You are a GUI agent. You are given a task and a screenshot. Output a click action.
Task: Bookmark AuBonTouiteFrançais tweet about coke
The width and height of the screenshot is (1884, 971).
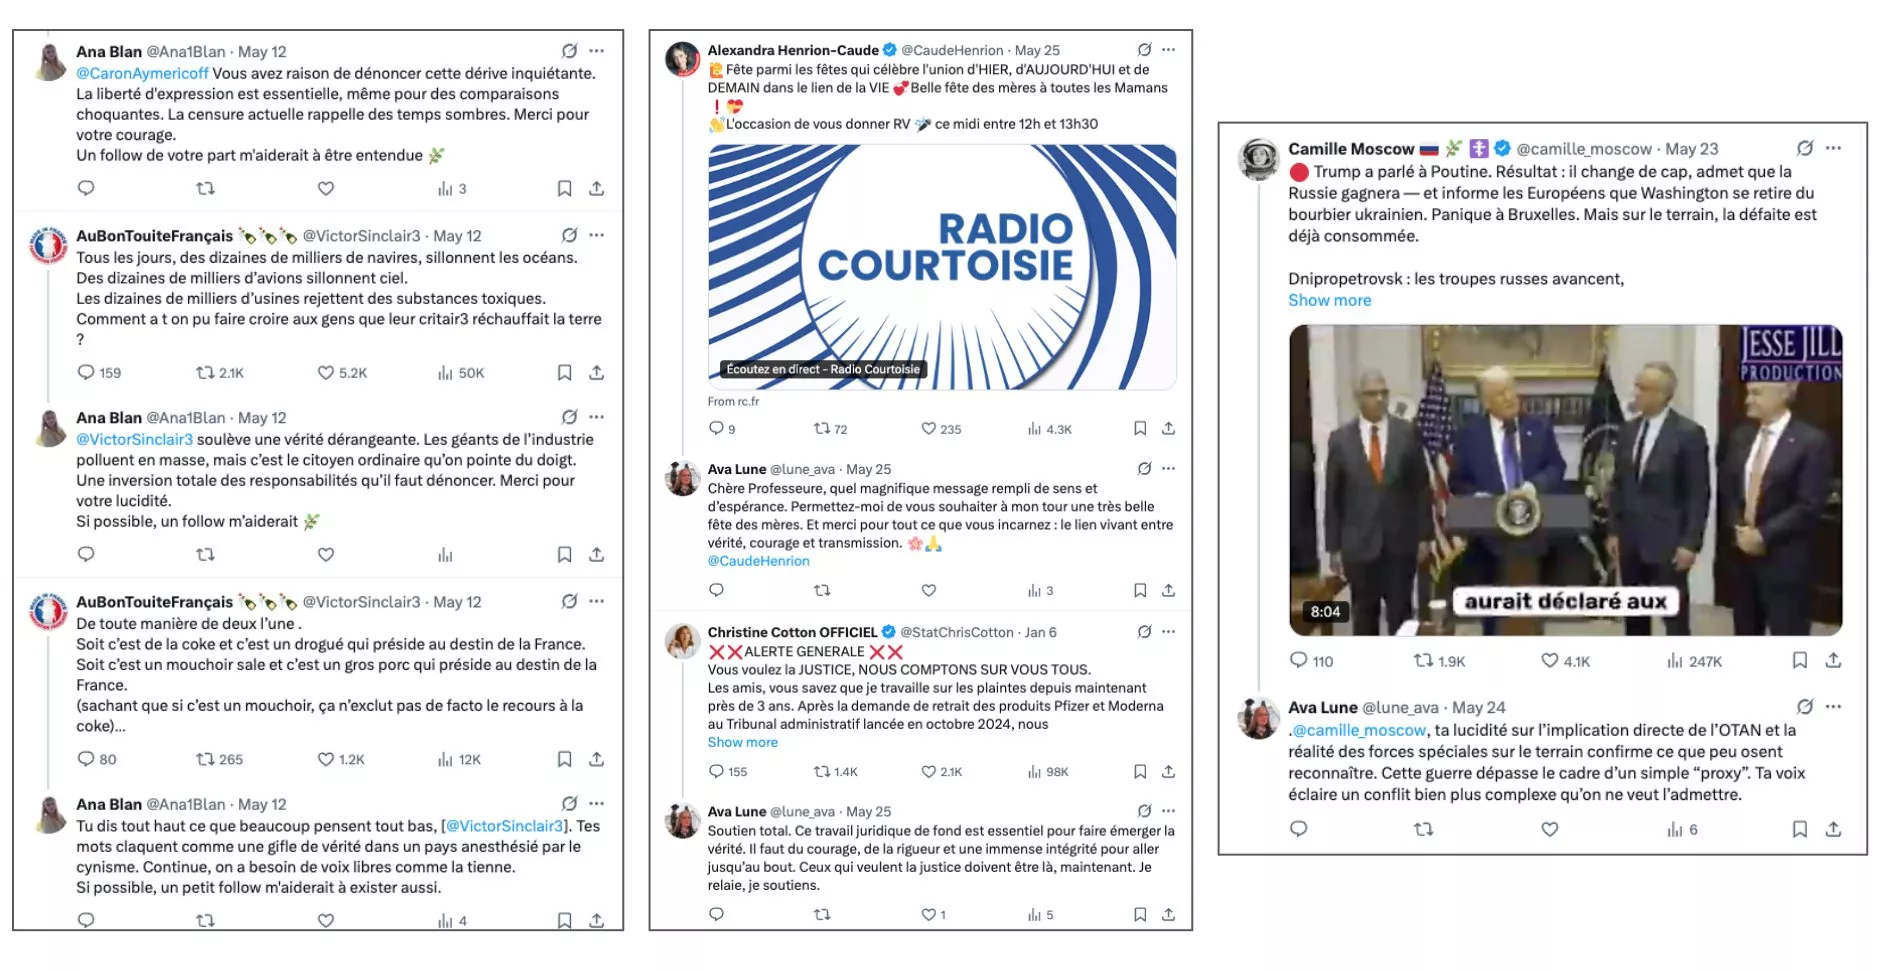coord(564,759)
